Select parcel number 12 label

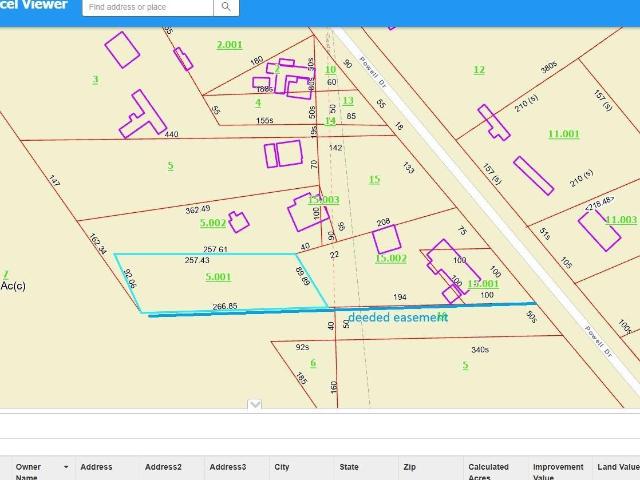pos(479,69)
